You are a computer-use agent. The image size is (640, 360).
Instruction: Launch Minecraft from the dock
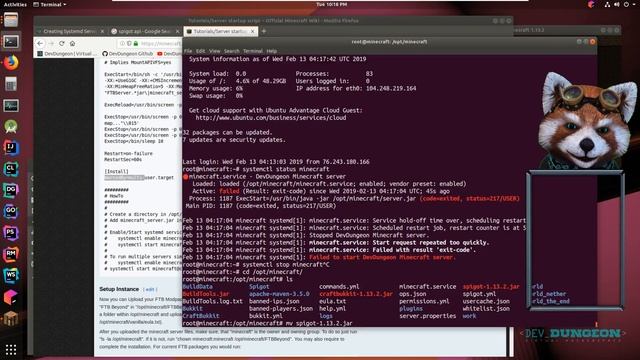(11, 318)
